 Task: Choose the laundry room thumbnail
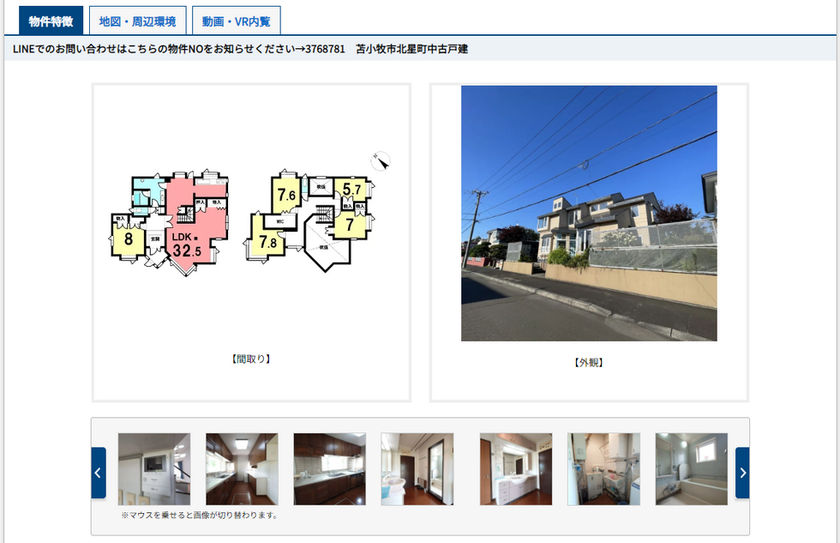pos(603,469)
